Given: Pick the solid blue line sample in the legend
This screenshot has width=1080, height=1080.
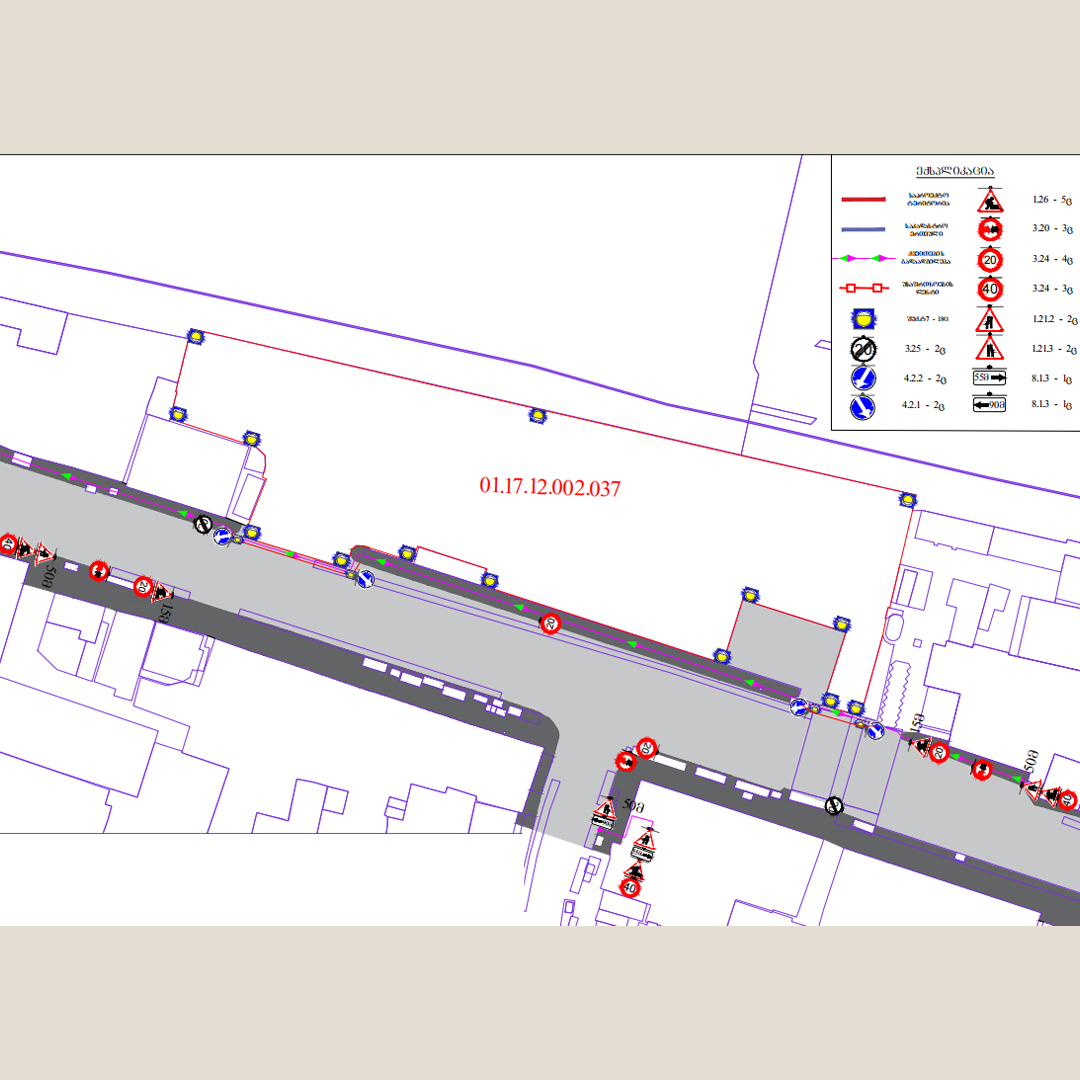Looking at the screenshot, I should coord(864,229).
